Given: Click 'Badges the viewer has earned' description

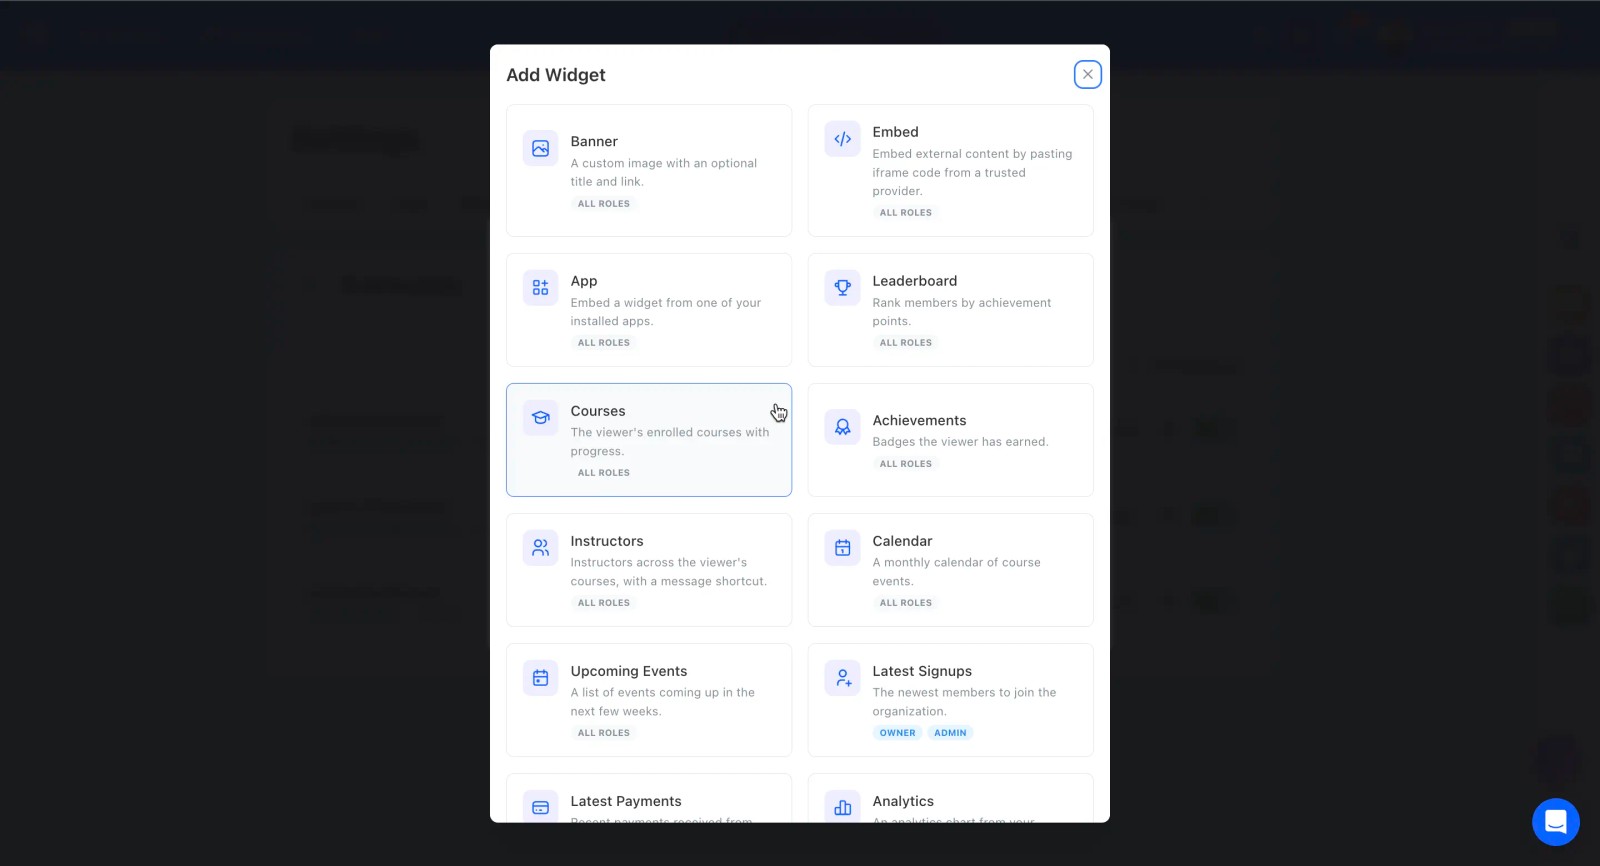Looking at the screenshot, I should (960, 442).
